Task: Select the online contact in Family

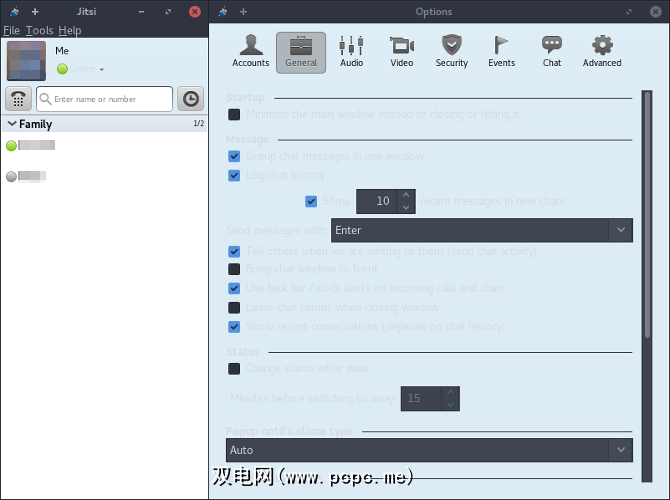Action: [30, 145]
